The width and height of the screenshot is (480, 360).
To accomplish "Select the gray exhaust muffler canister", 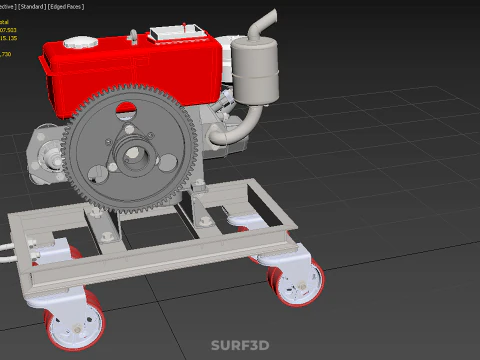I will point(255,70).
